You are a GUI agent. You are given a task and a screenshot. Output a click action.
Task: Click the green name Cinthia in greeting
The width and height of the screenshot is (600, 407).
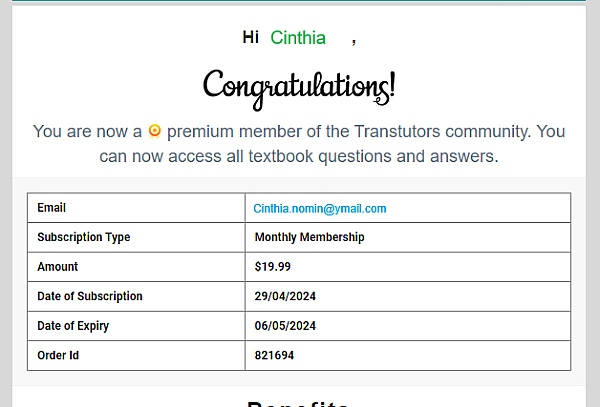pyautogui.click(x=298, y=38)
